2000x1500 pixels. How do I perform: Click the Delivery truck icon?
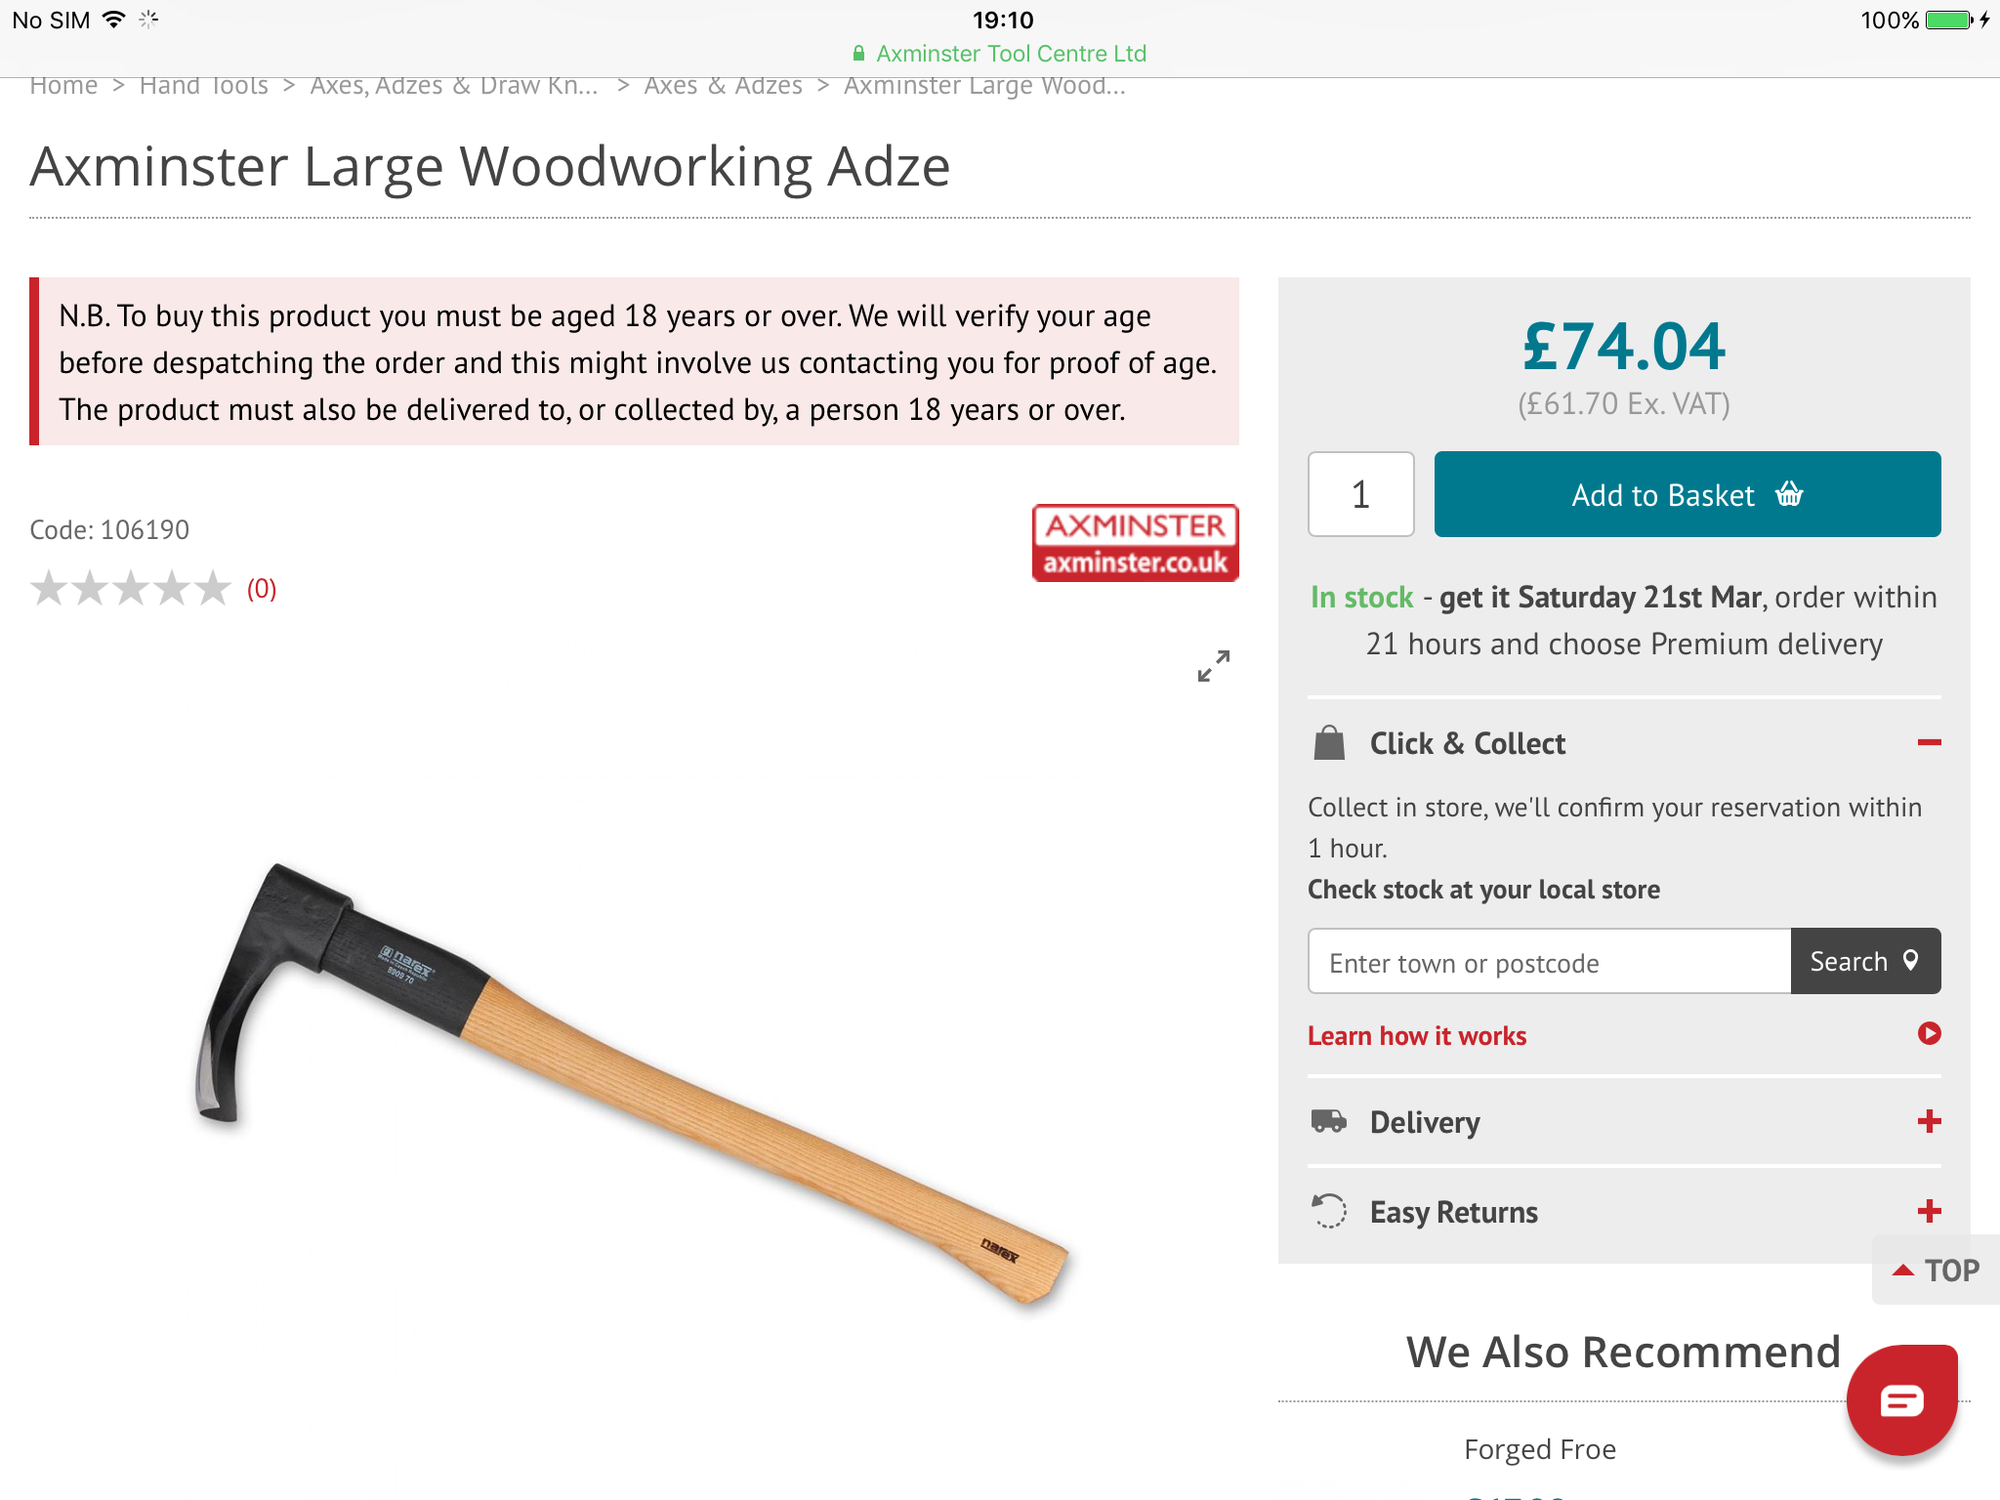(1329, 1121)
